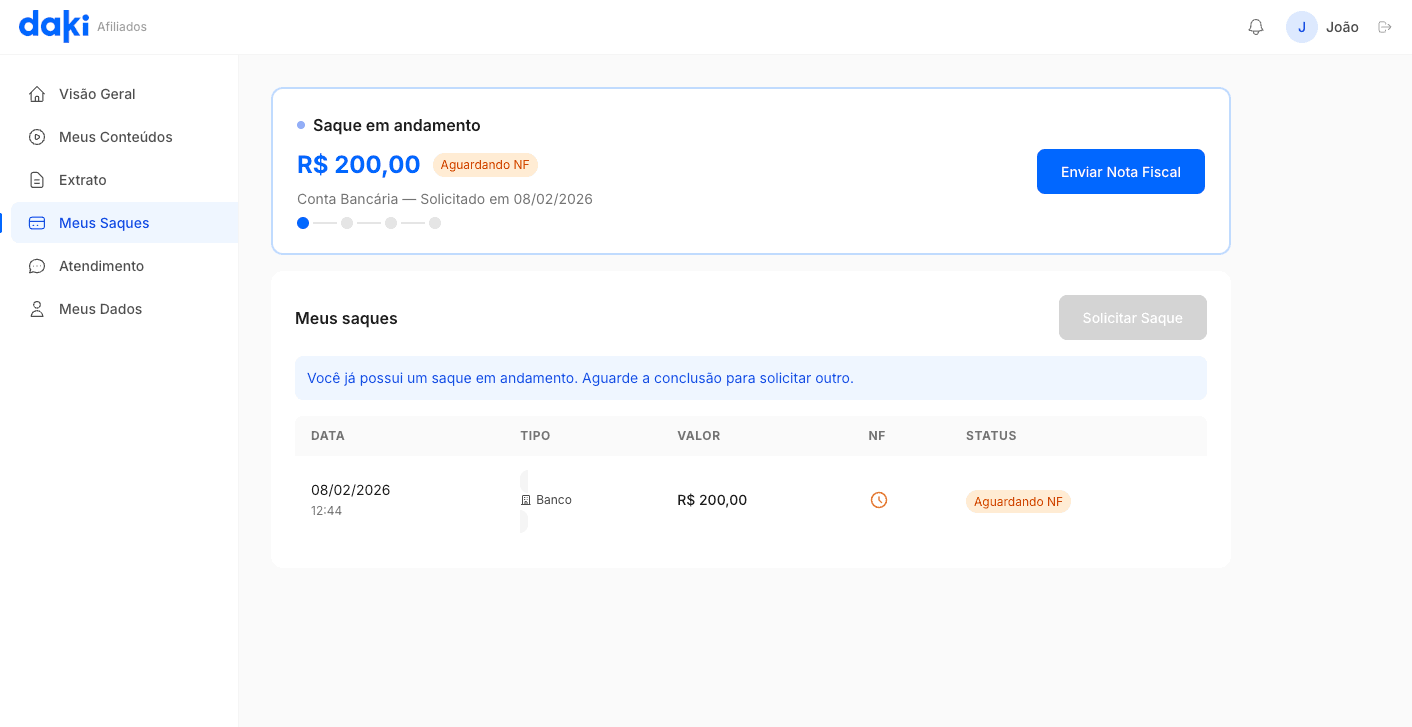Open notifications bell icon
The width and height of the screenshot is (1412, 727).
point(1256,27)
